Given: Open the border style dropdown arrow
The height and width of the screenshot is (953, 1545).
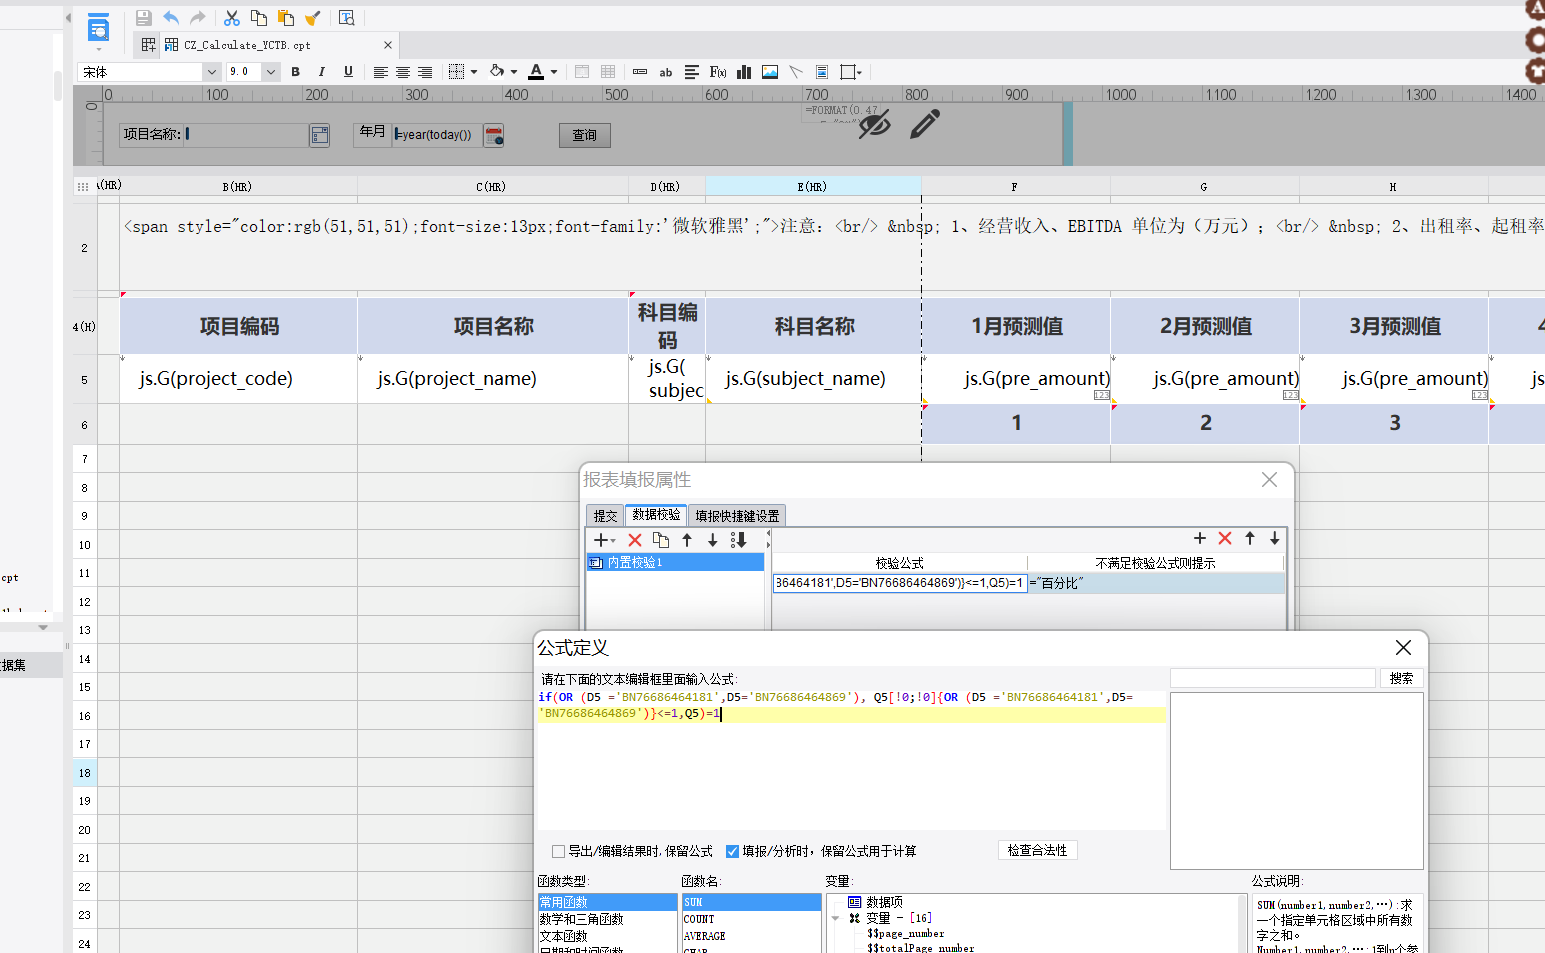Looking at the screenshot, I should (474, 72).
